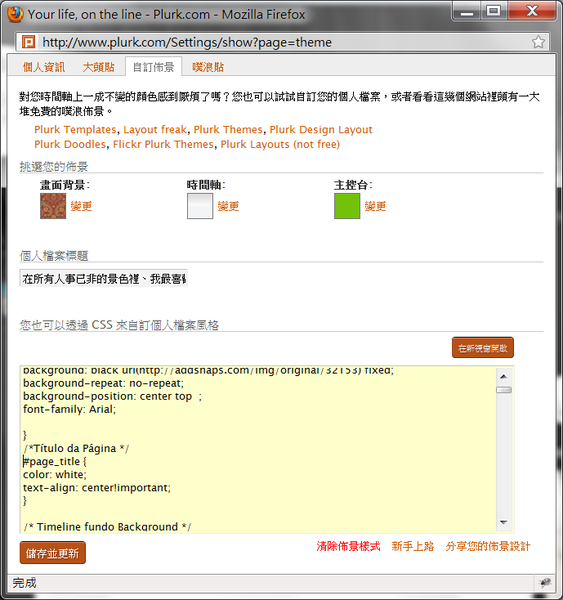Click 變更 next to 主控台
This screenshot has width=563, height=600.
pyautogui.click(x=375, y=206)
